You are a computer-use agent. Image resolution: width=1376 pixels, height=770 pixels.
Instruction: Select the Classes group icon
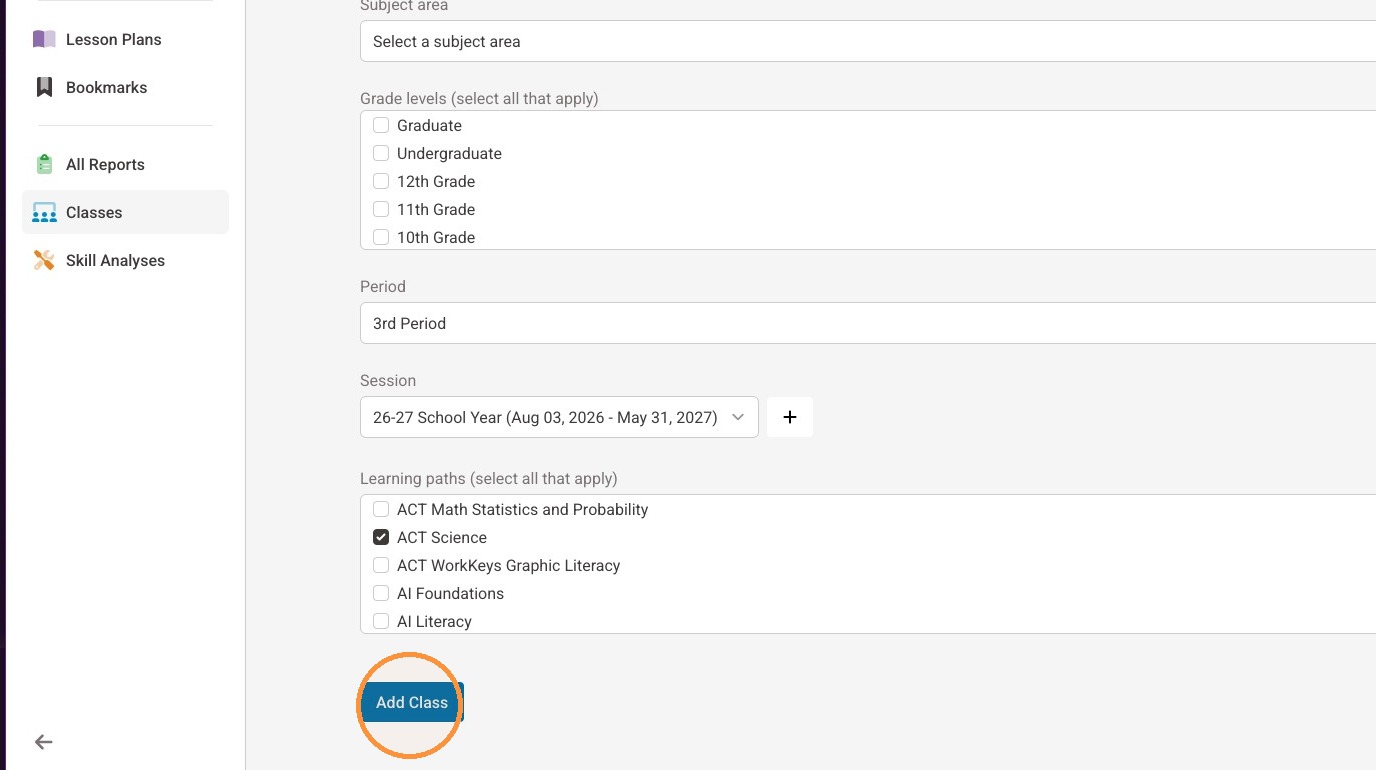tap(44, 212)
